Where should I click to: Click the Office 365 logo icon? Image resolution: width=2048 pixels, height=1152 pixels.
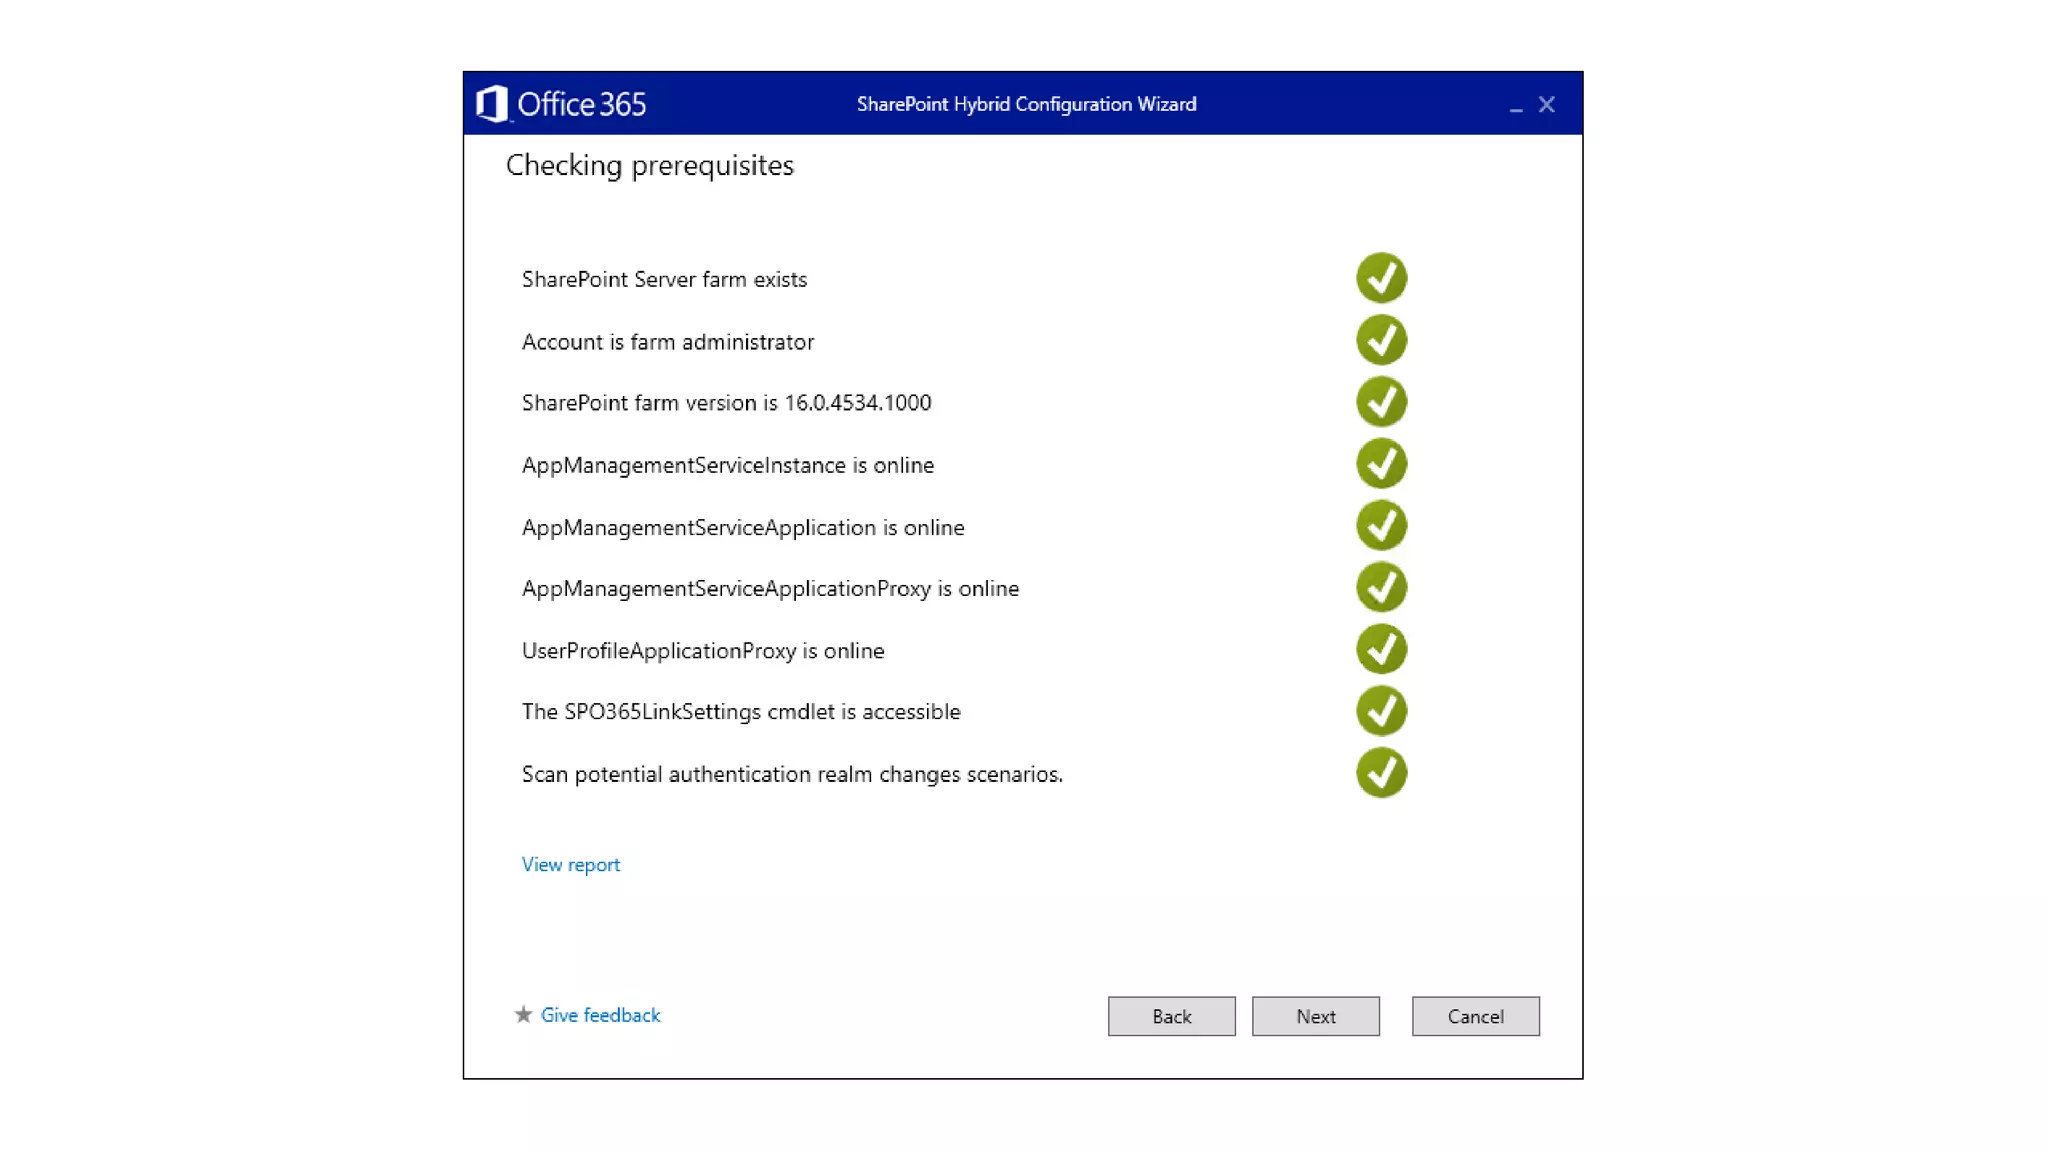(x=491, y=104)
